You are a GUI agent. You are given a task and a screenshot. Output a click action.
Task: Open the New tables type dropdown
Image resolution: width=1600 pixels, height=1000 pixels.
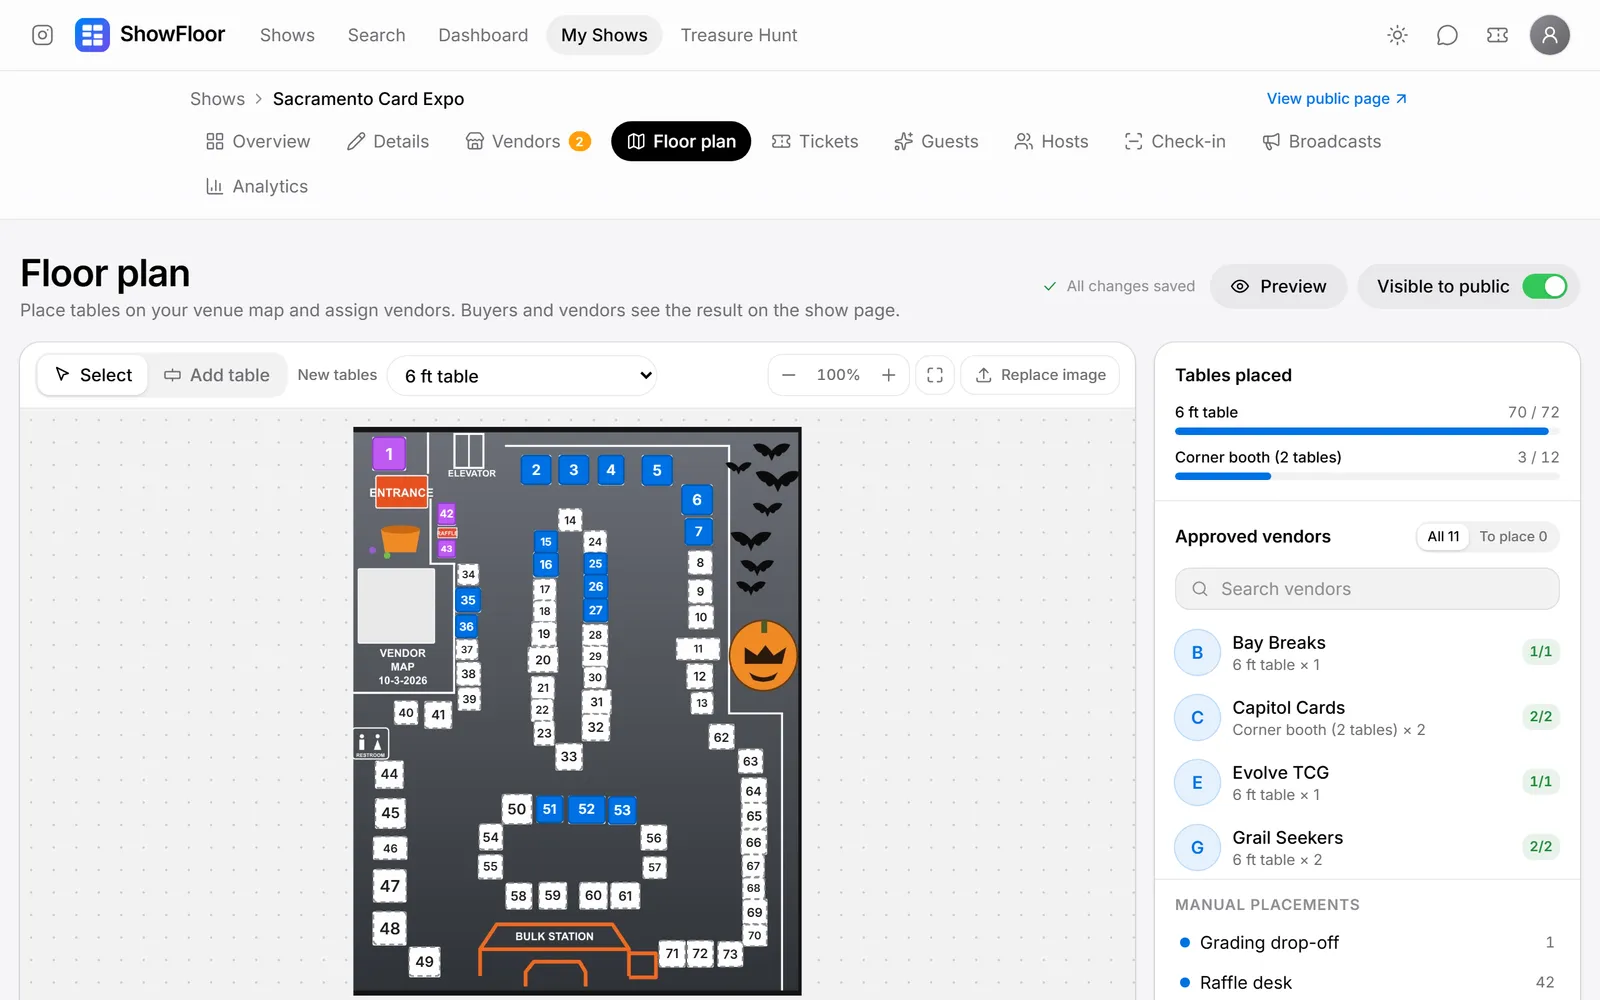(522, 376)
